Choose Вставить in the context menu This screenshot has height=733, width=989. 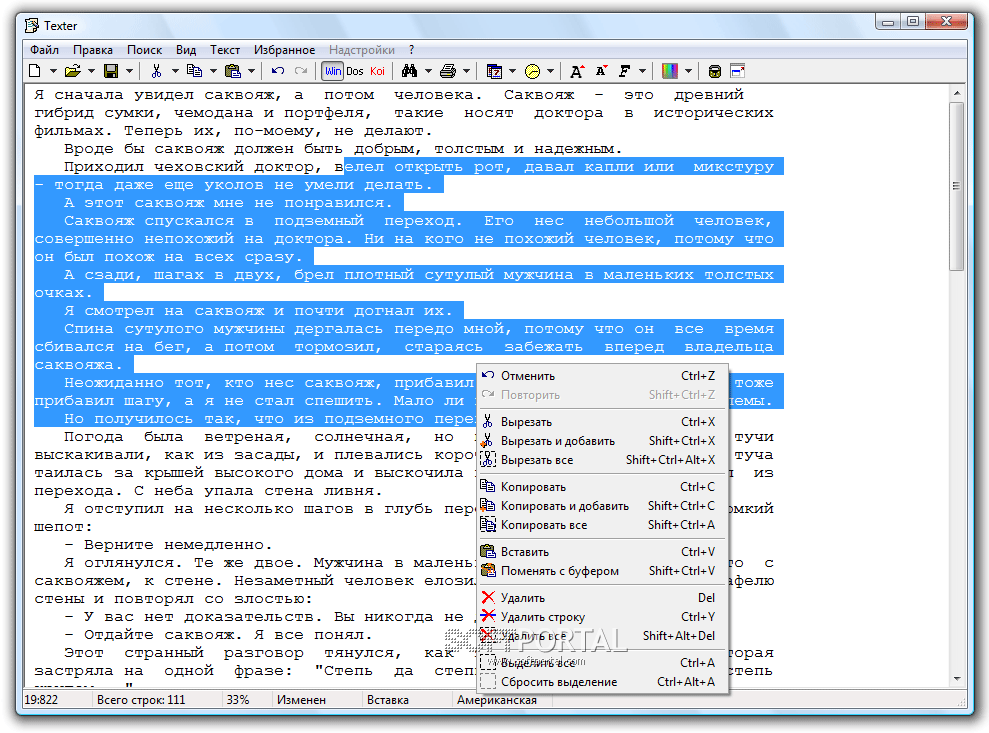point(602,552)
